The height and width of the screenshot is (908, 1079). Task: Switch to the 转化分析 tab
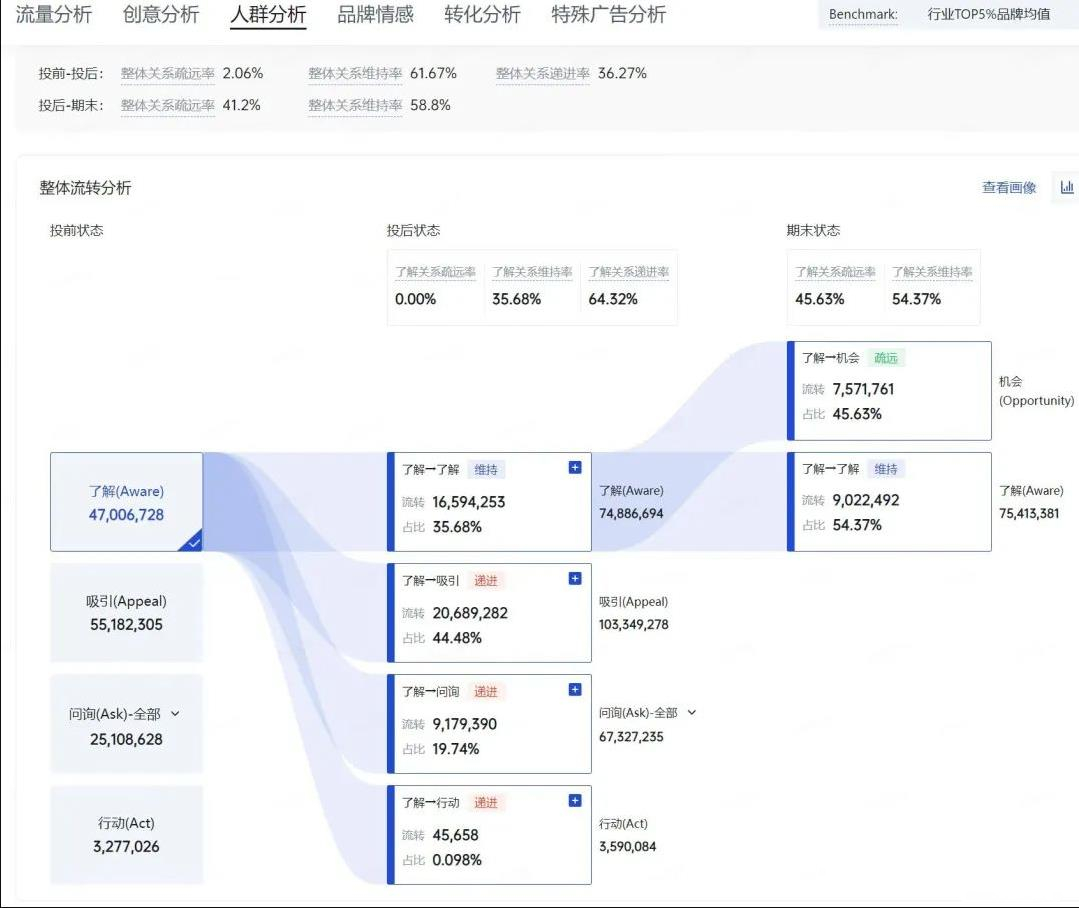click(x=482, y=15)
